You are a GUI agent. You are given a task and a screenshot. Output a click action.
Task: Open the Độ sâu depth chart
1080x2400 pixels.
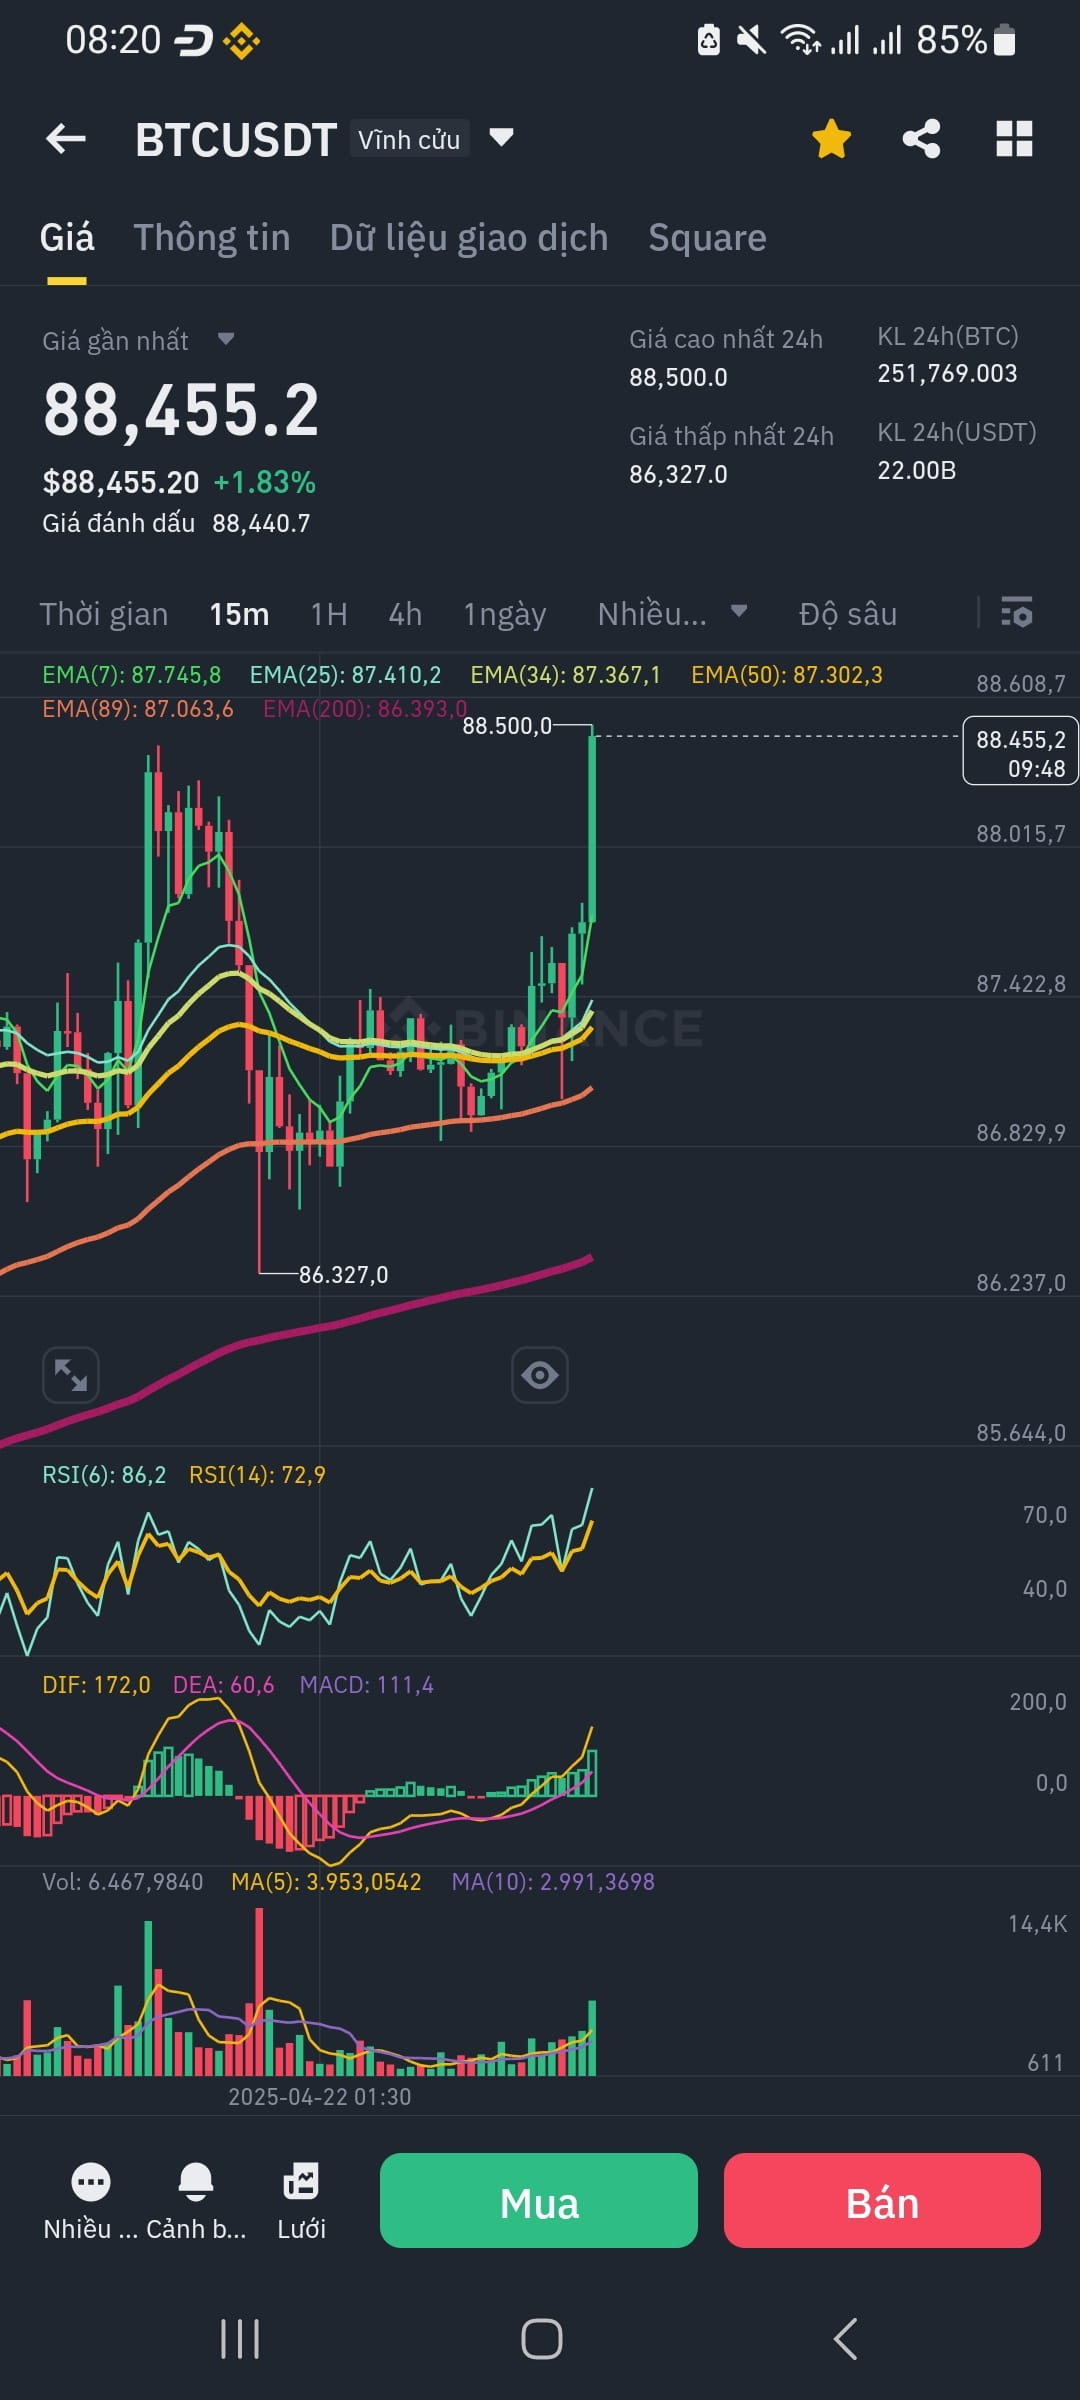[x=848, y=614]
